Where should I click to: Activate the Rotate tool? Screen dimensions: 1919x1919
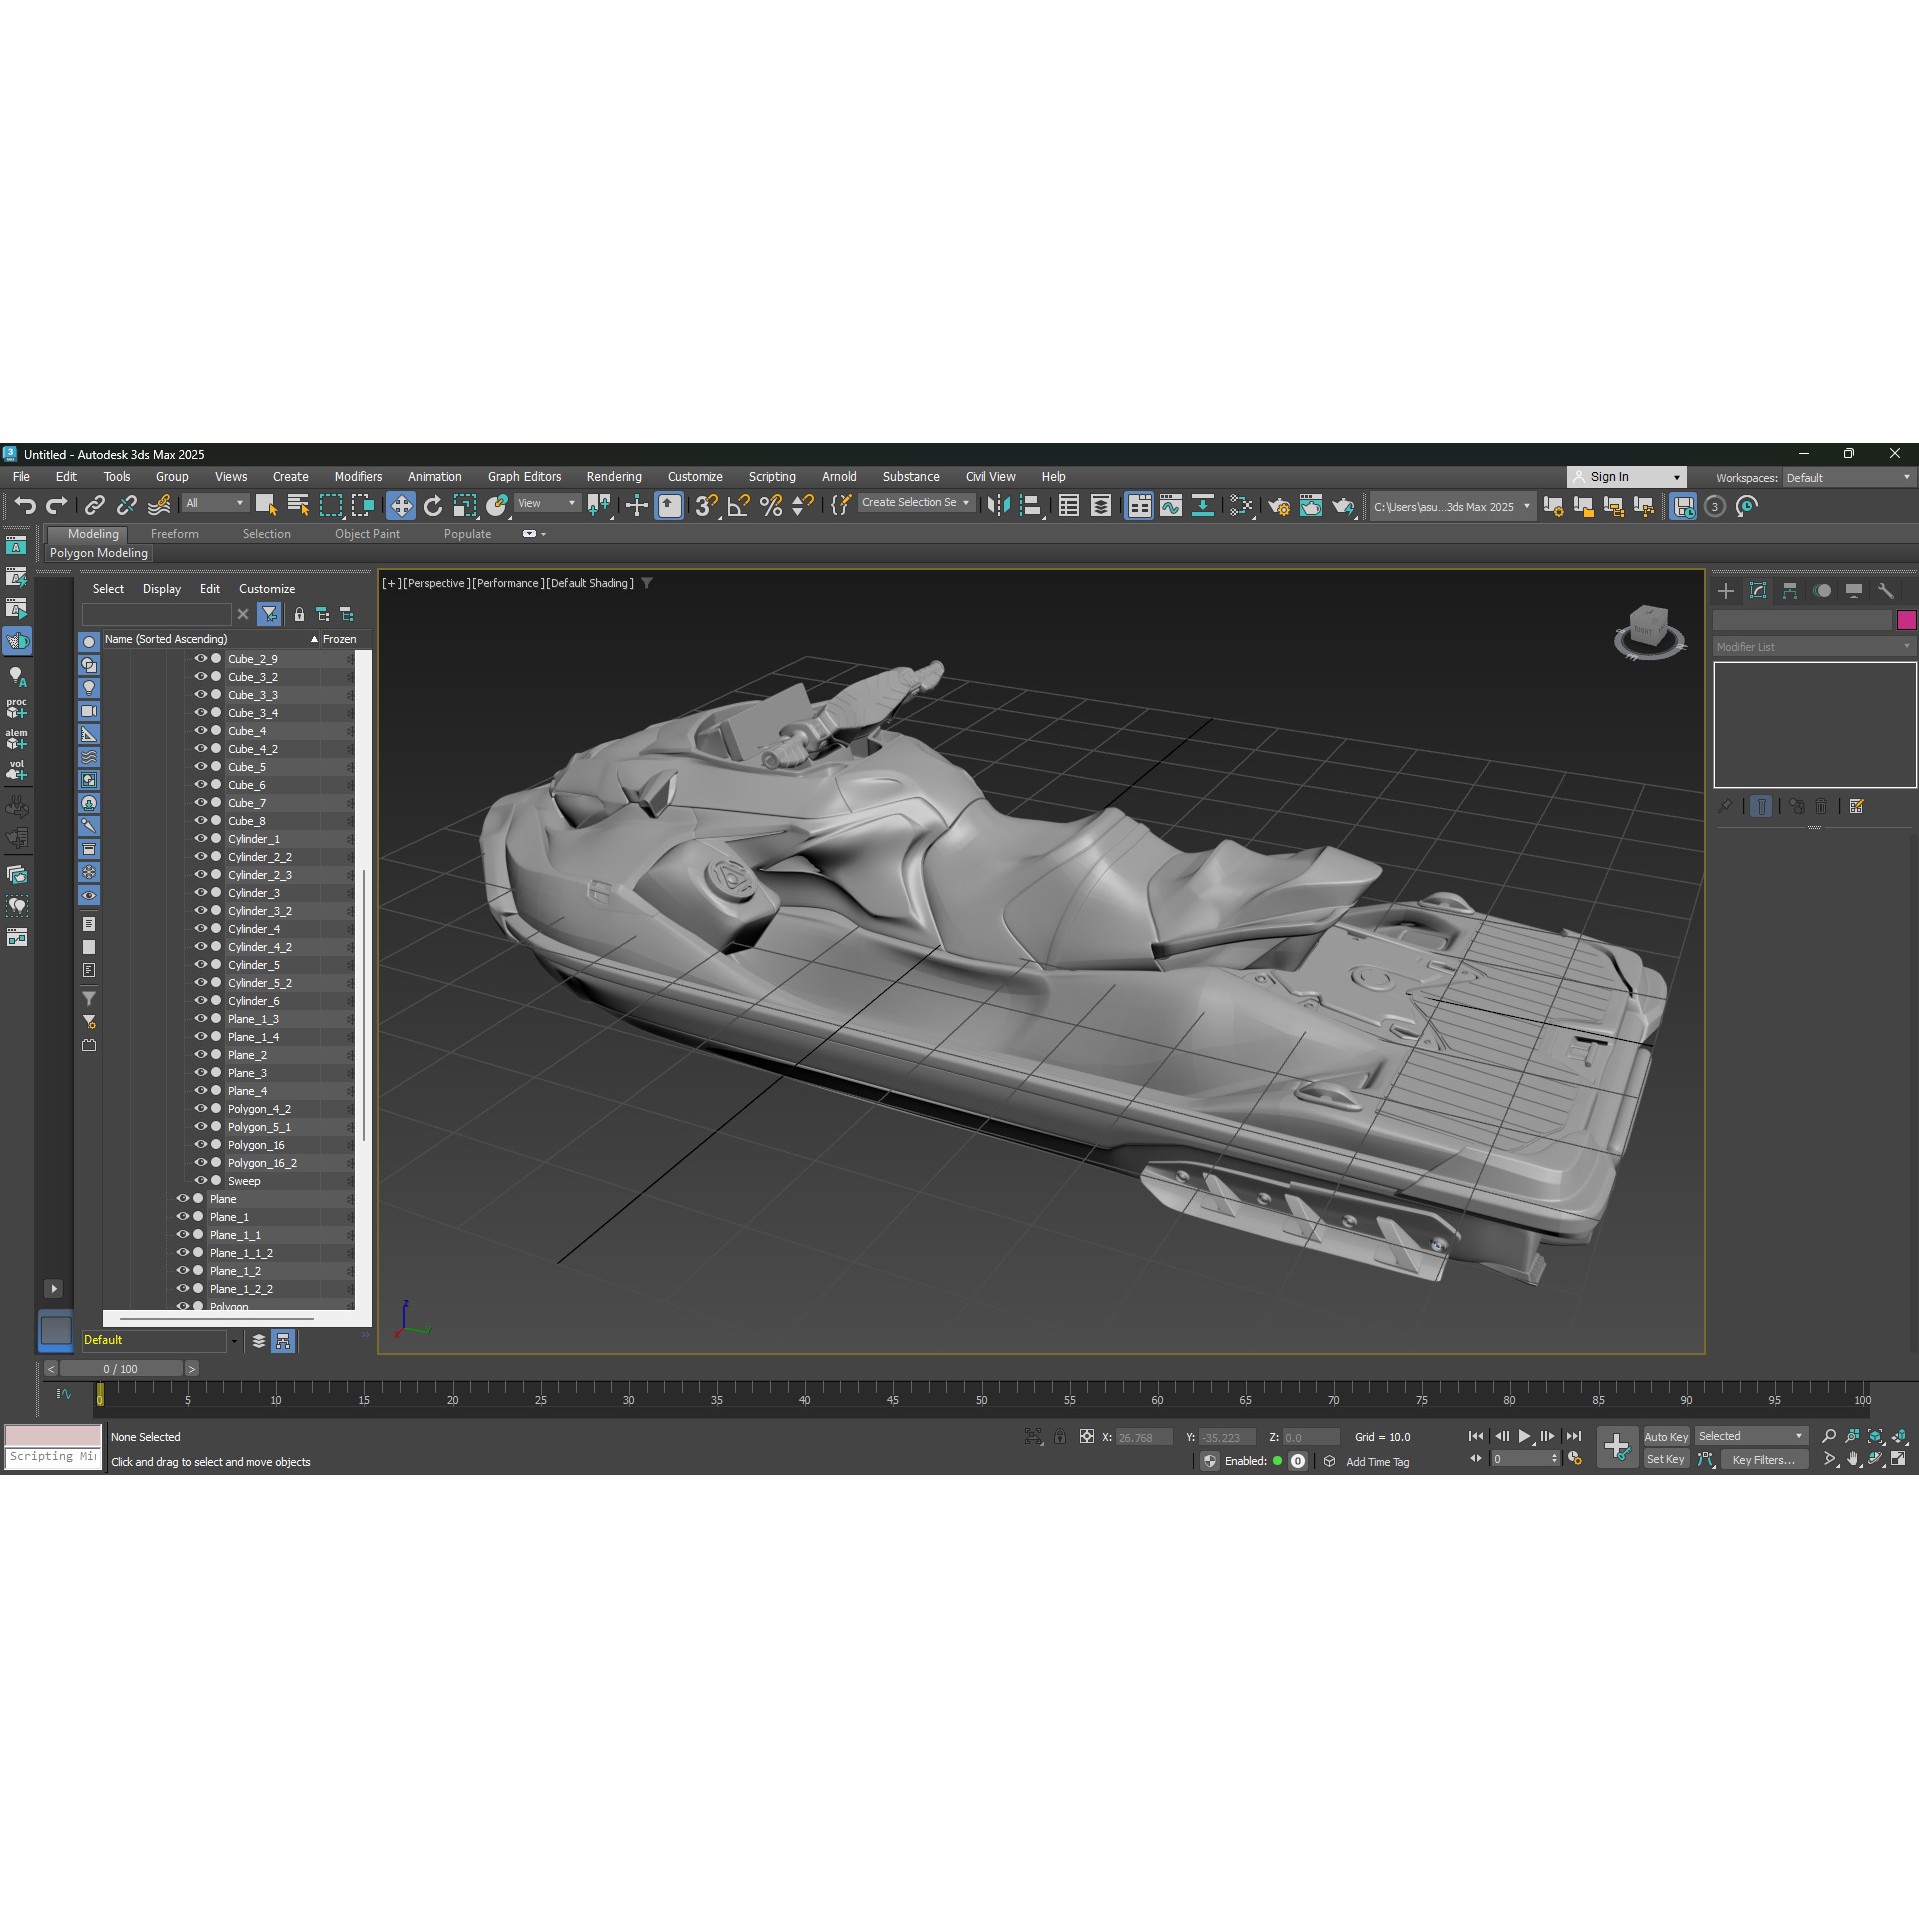[x=433, y=505]
